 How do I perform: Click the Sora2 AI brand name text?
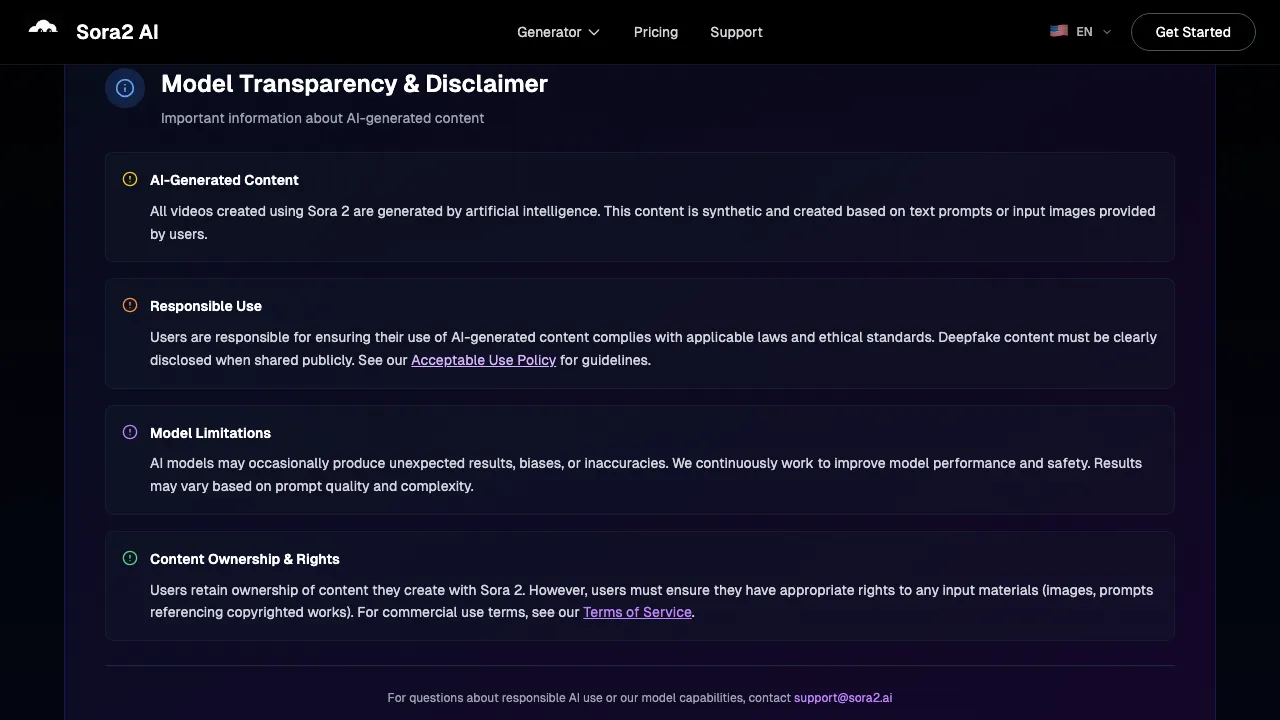click(x=117, y=32)
